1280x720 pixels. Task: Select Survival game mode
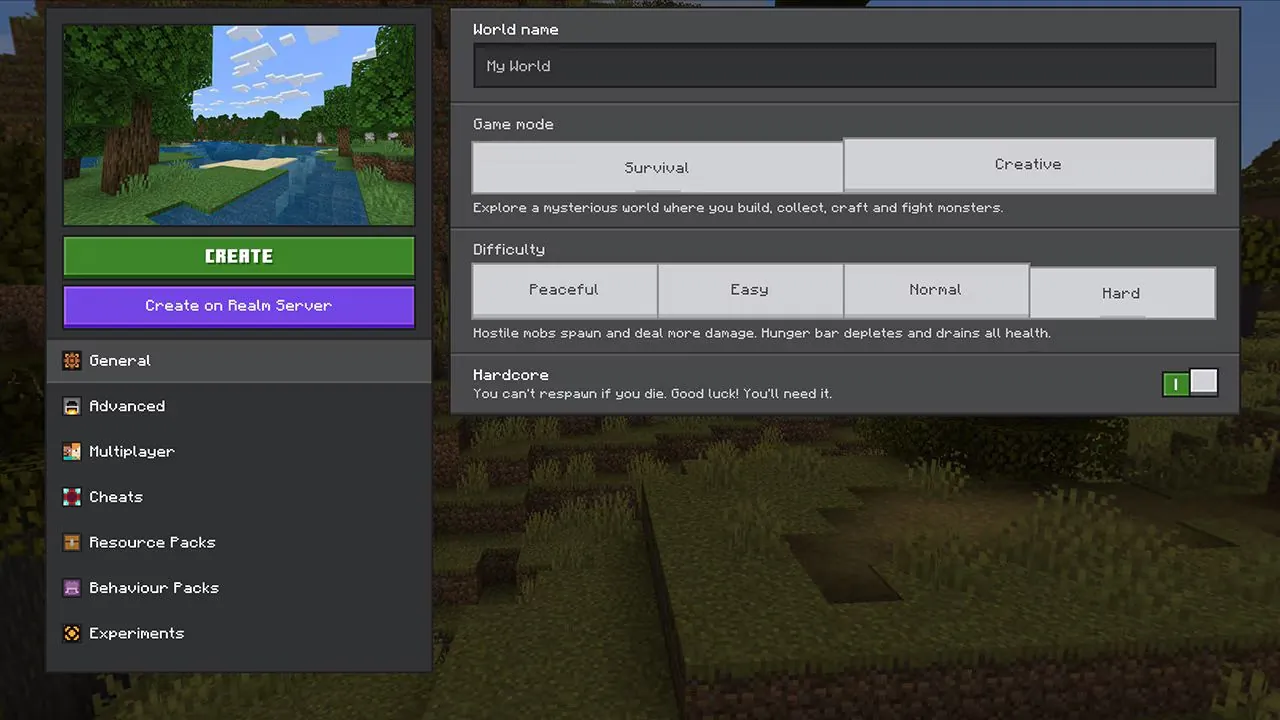(x=657, y=167)
